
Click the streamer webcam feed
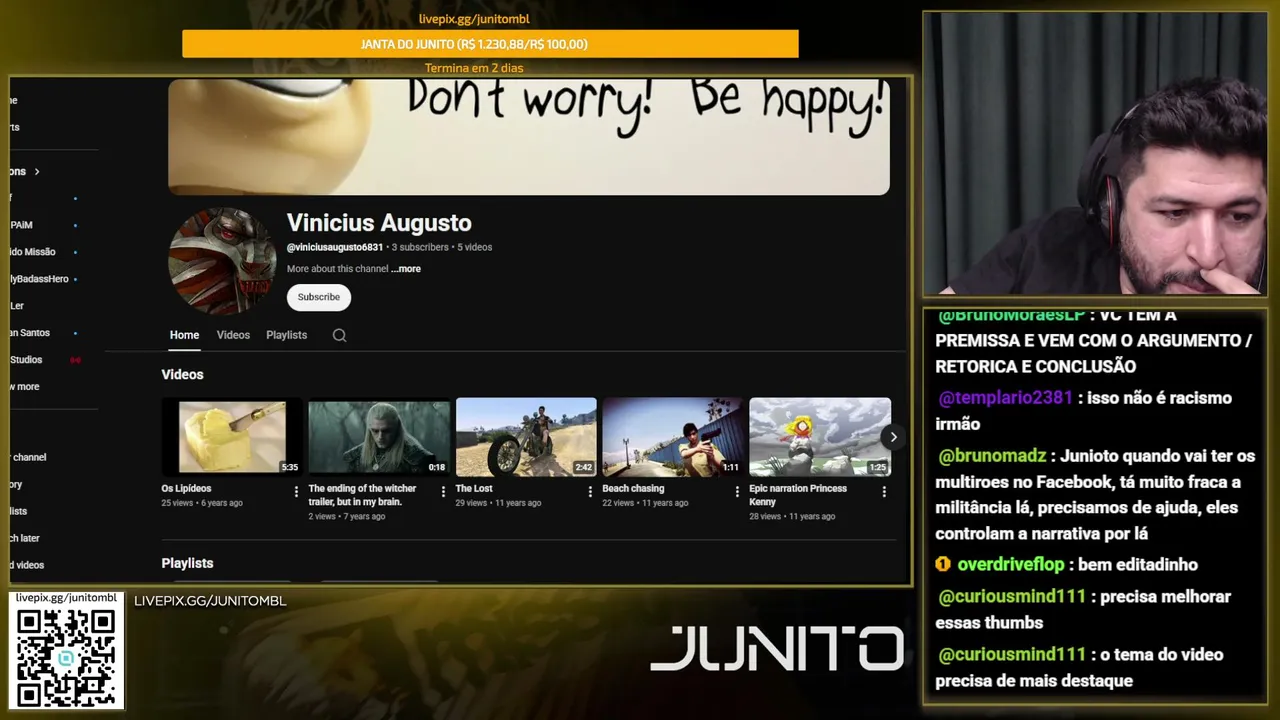pos(1095,154)
